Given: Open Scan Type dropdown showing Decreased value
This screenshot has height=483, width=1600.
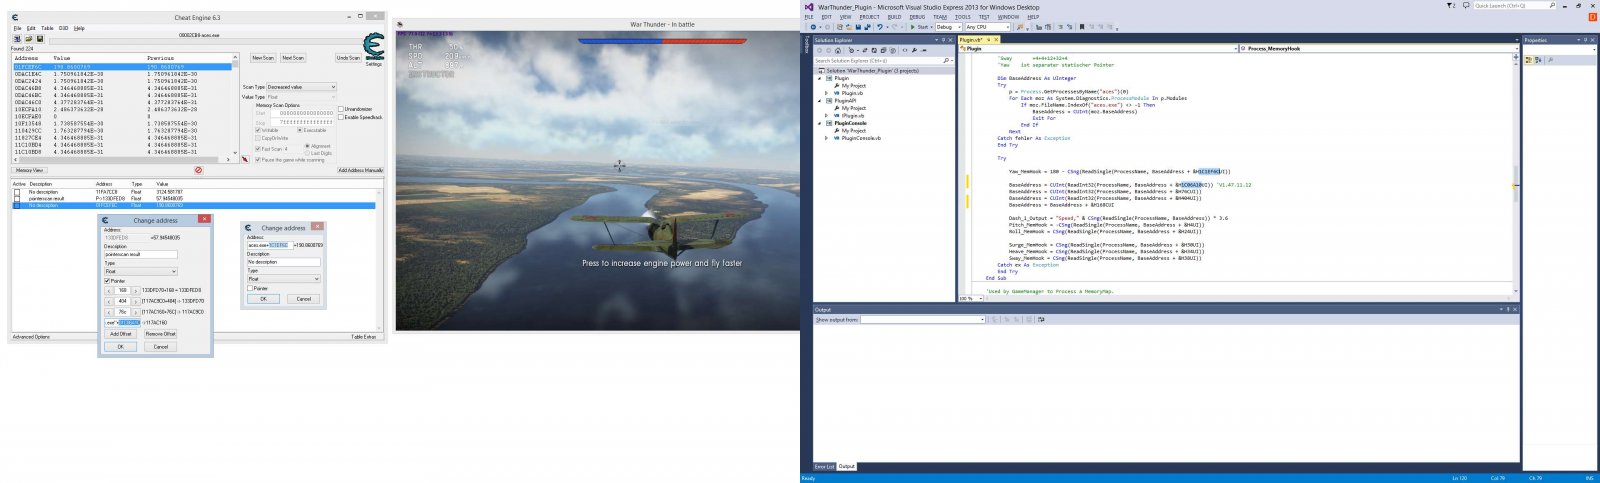Looking at the screenshot, I should tap(301, 87).
